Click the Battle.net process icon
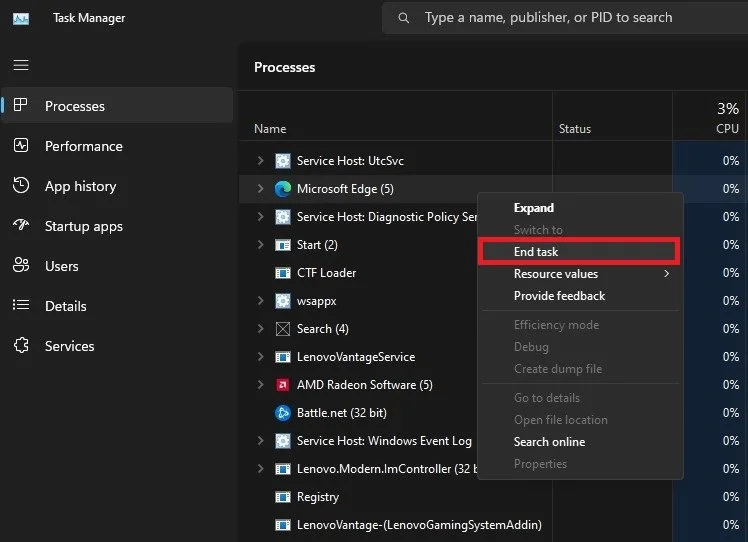 pos(283,413)
